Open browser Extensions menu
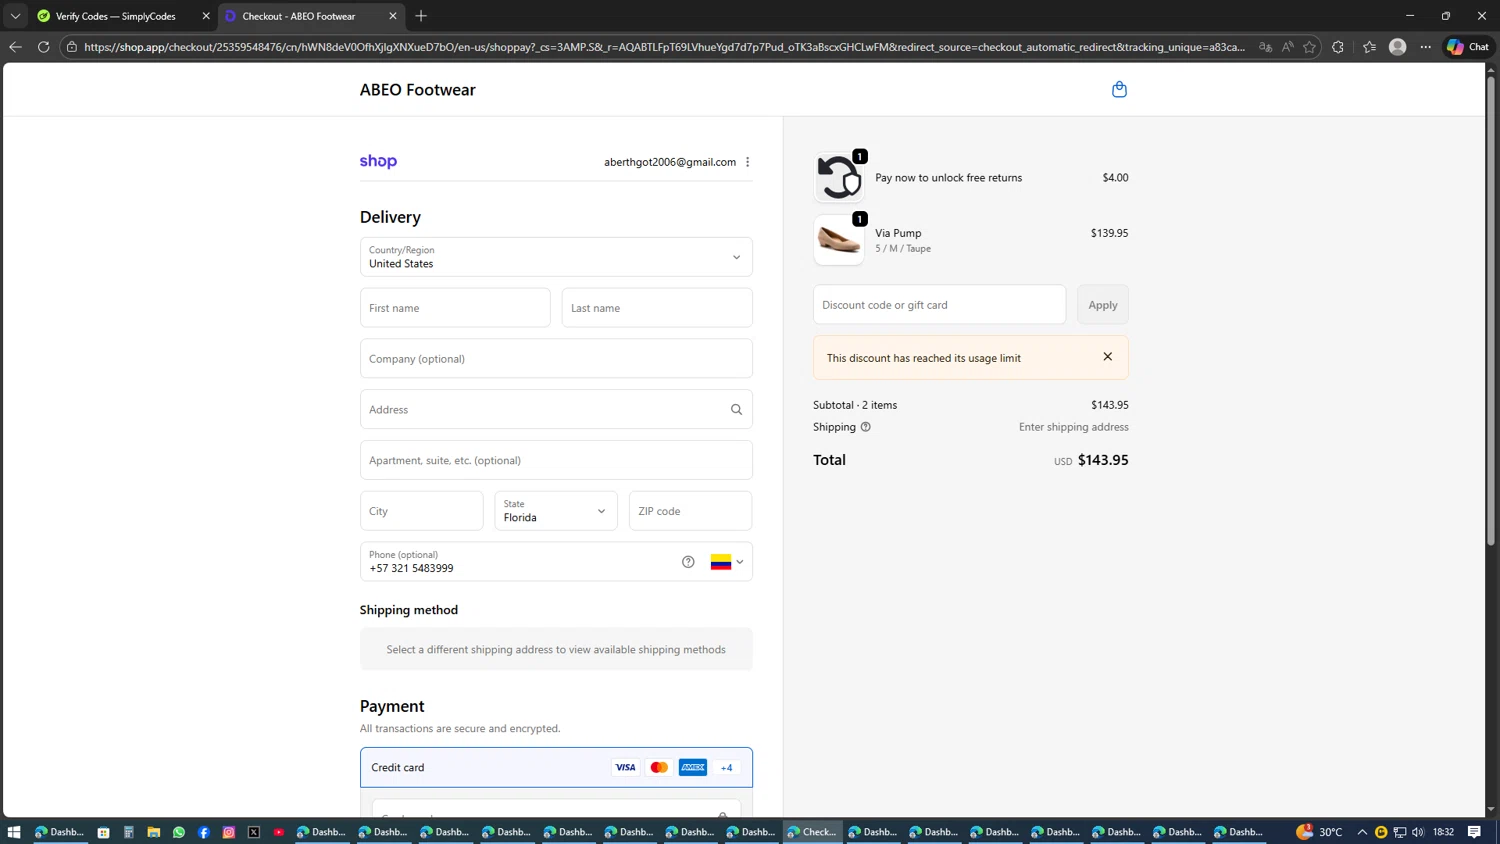 [x=1338, y=47]
